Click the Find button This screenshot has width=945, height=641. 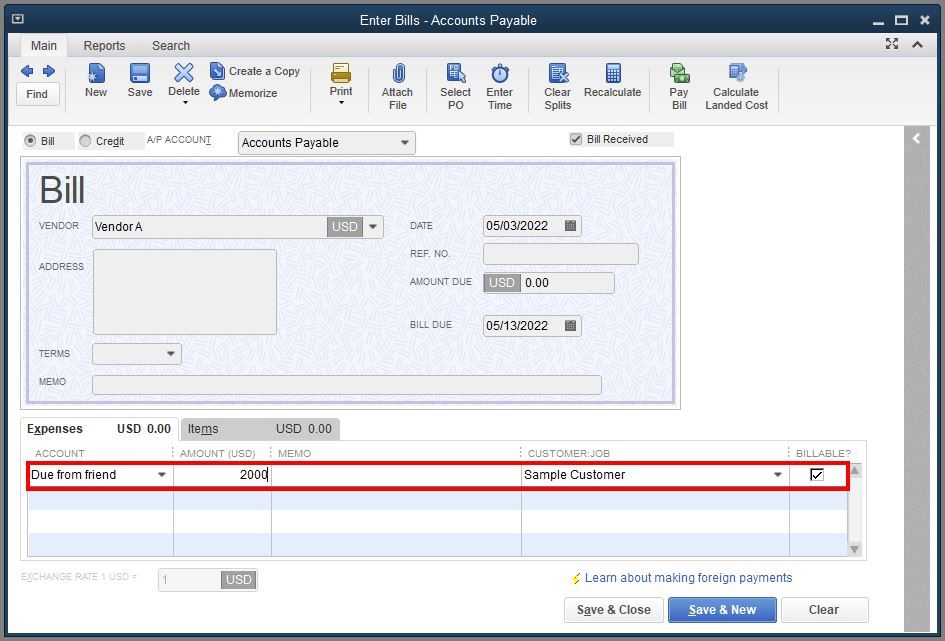37,94
